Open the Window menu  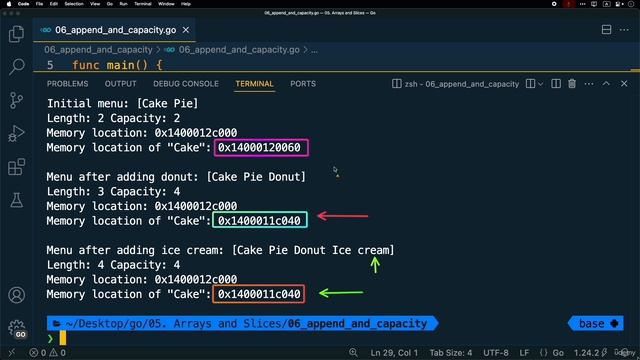tap(166, 4)
